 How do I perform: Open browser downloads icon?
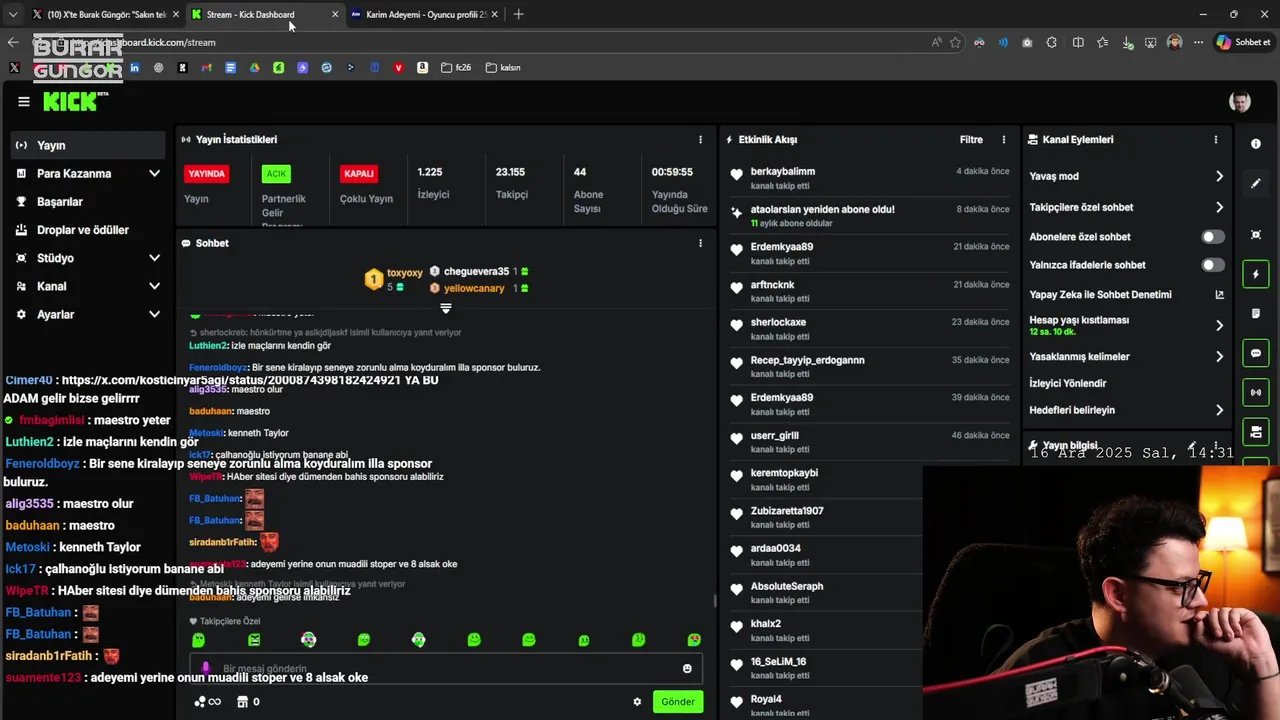pos(1126,42)
